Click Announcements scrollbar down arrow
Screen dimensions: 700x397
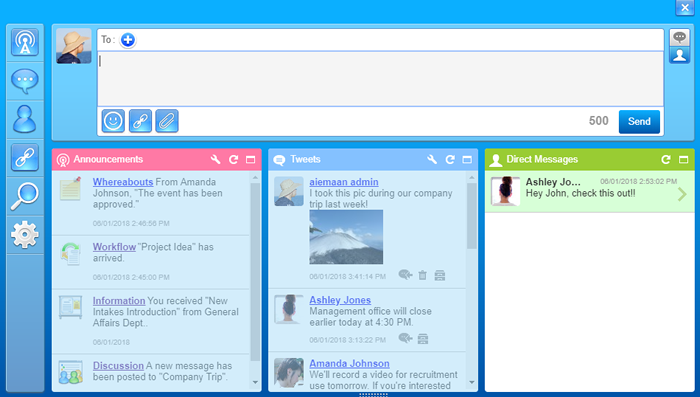255,382
